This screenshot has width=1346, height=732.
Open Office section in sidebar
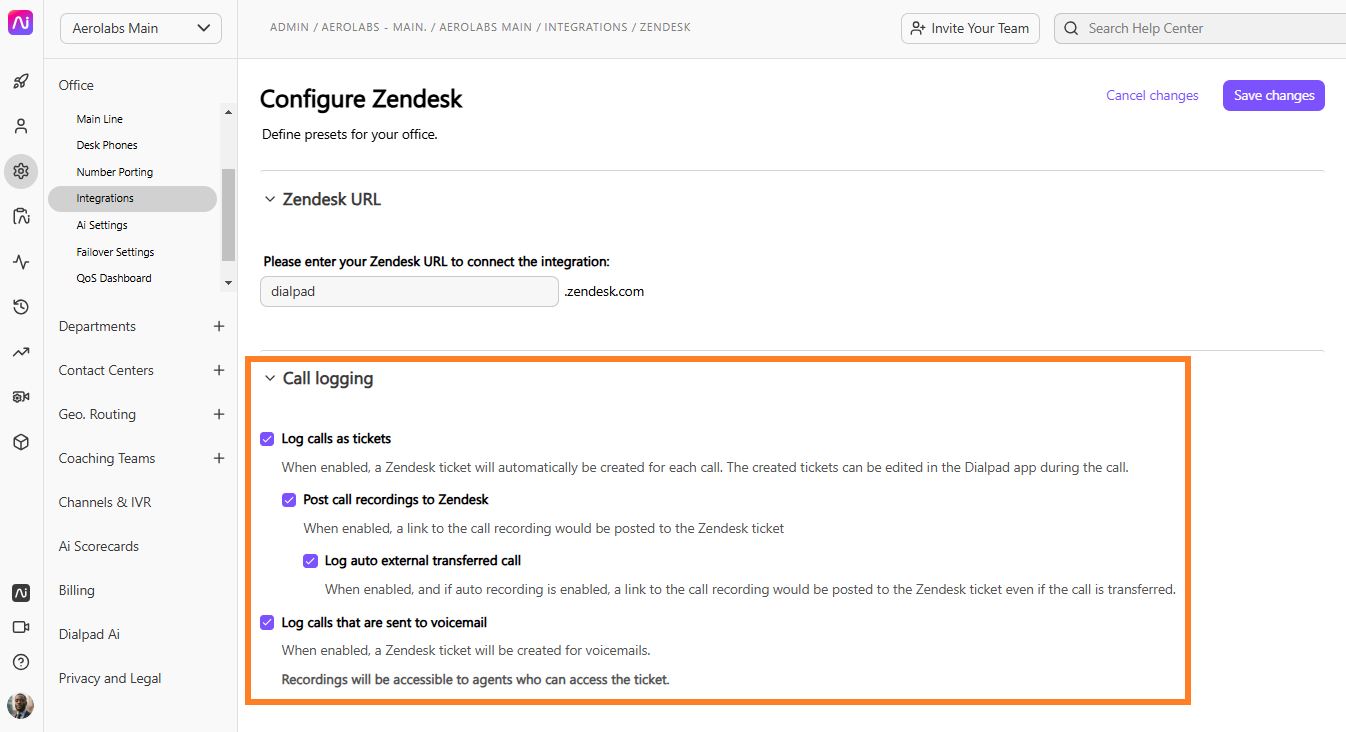pos(76,85)
